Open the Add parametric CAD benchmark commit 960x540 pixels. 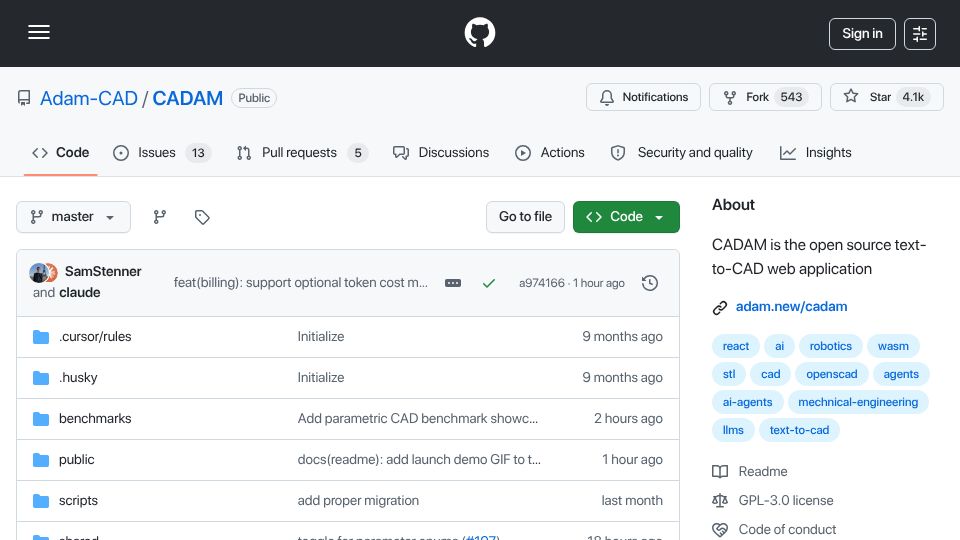coord(418,419)
